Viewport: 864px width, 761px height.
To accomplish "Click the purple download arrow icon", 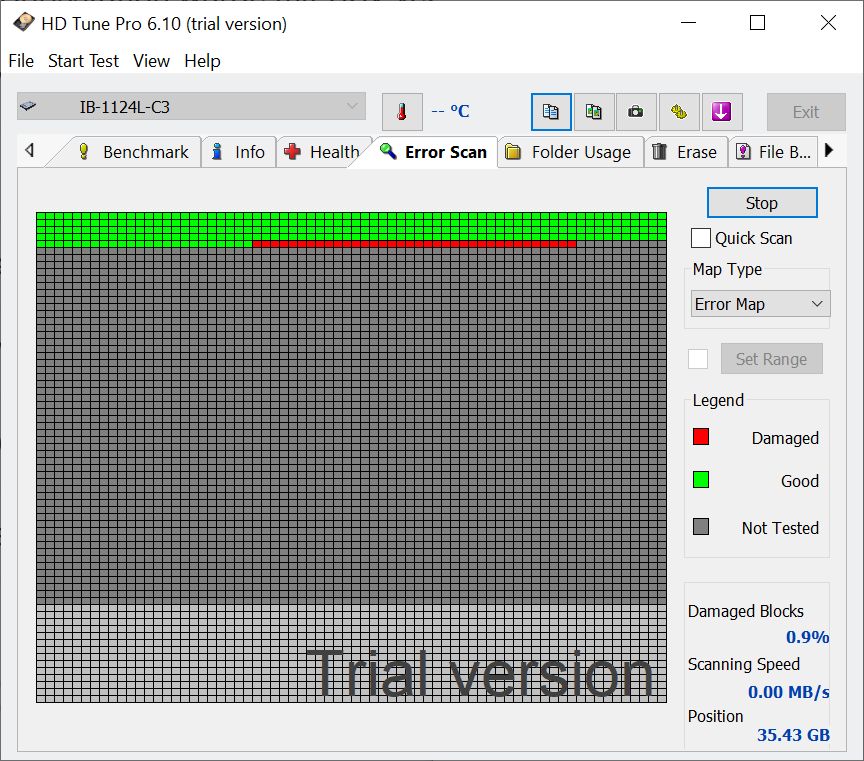I will pos(721,112).
